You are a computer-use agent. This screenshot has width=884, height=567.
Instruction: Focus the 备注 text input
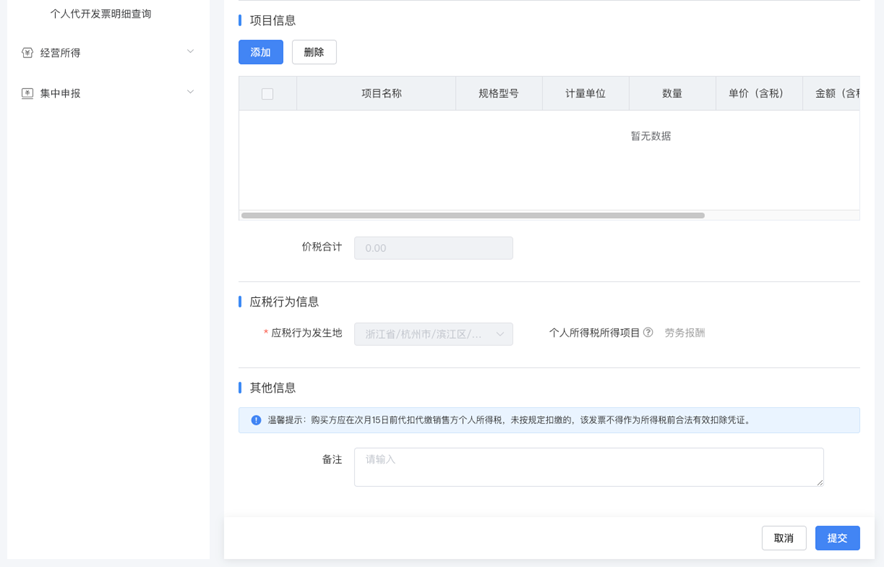[588, 467]
